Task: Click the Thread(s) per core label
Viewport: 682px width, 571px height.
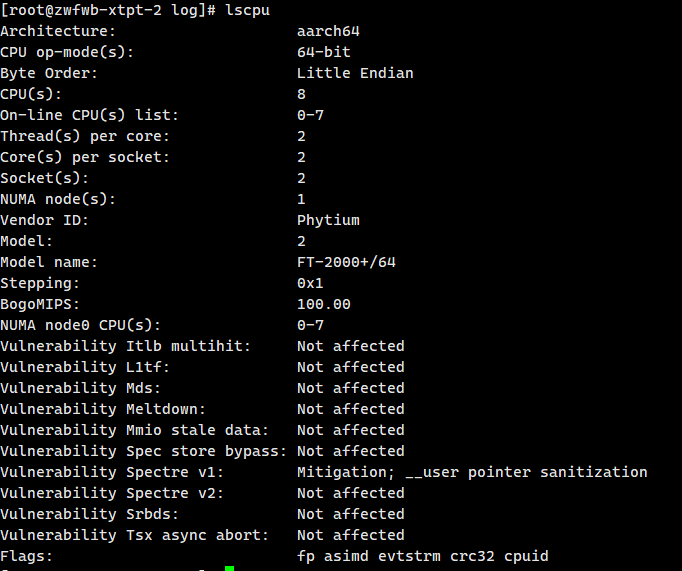Action: pyautogui.click(x=85, y=137)
